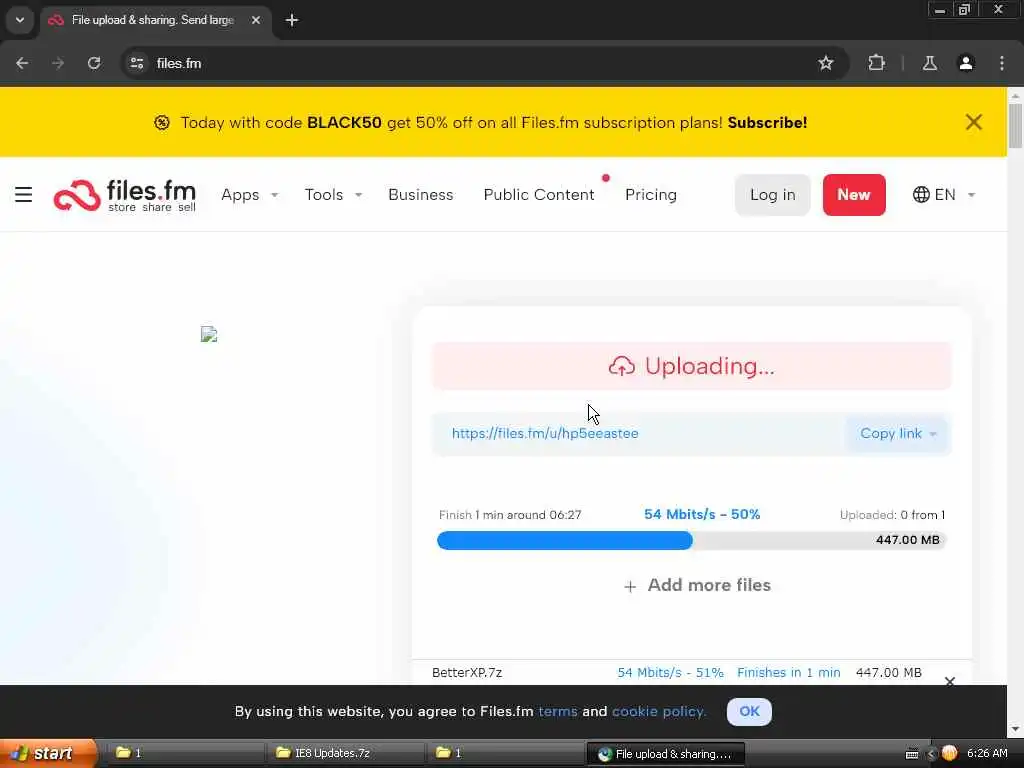Expand the Copy link dropdown arrow
Image resolution: width=1024 pixels, height=768 pixels.
[x=933, y=434]
